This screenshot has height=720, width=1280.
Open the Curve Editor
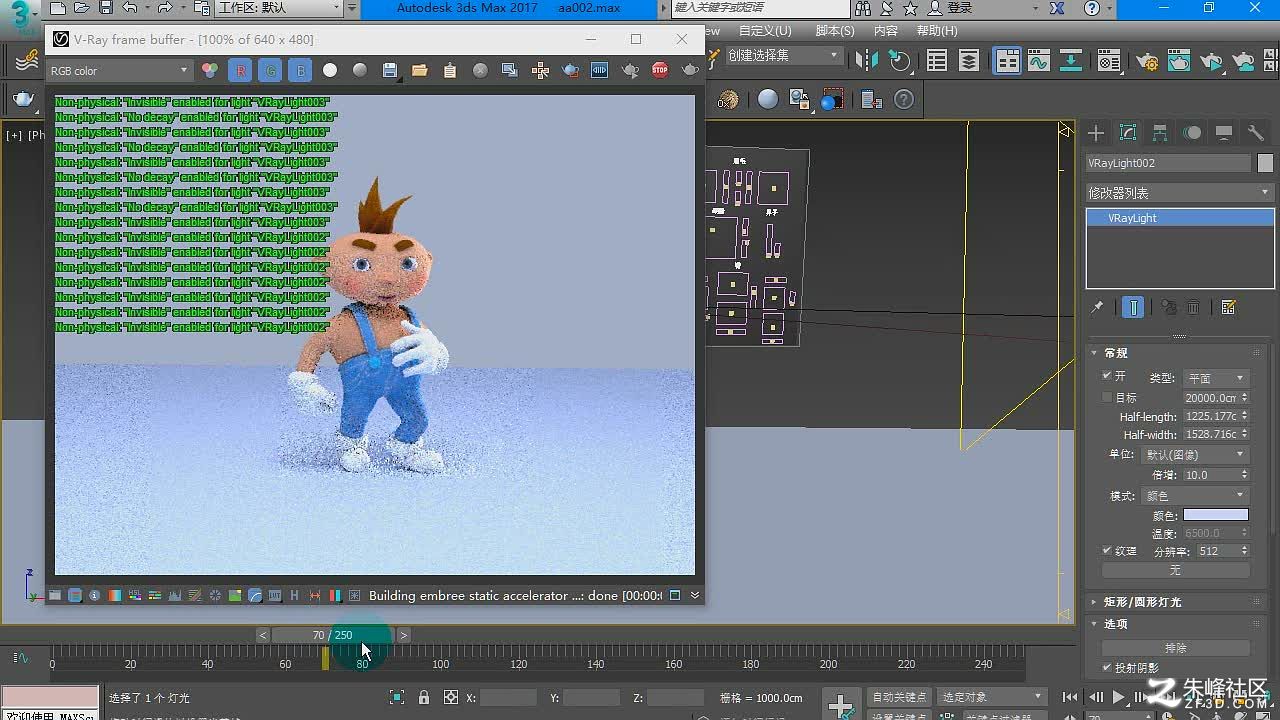click(x=1038, y=61)
